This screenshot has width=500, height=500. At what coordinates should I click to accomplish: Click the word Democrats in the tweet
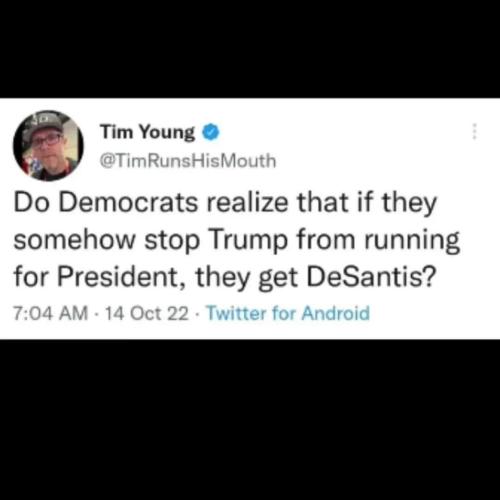click(x=128, y=203)
